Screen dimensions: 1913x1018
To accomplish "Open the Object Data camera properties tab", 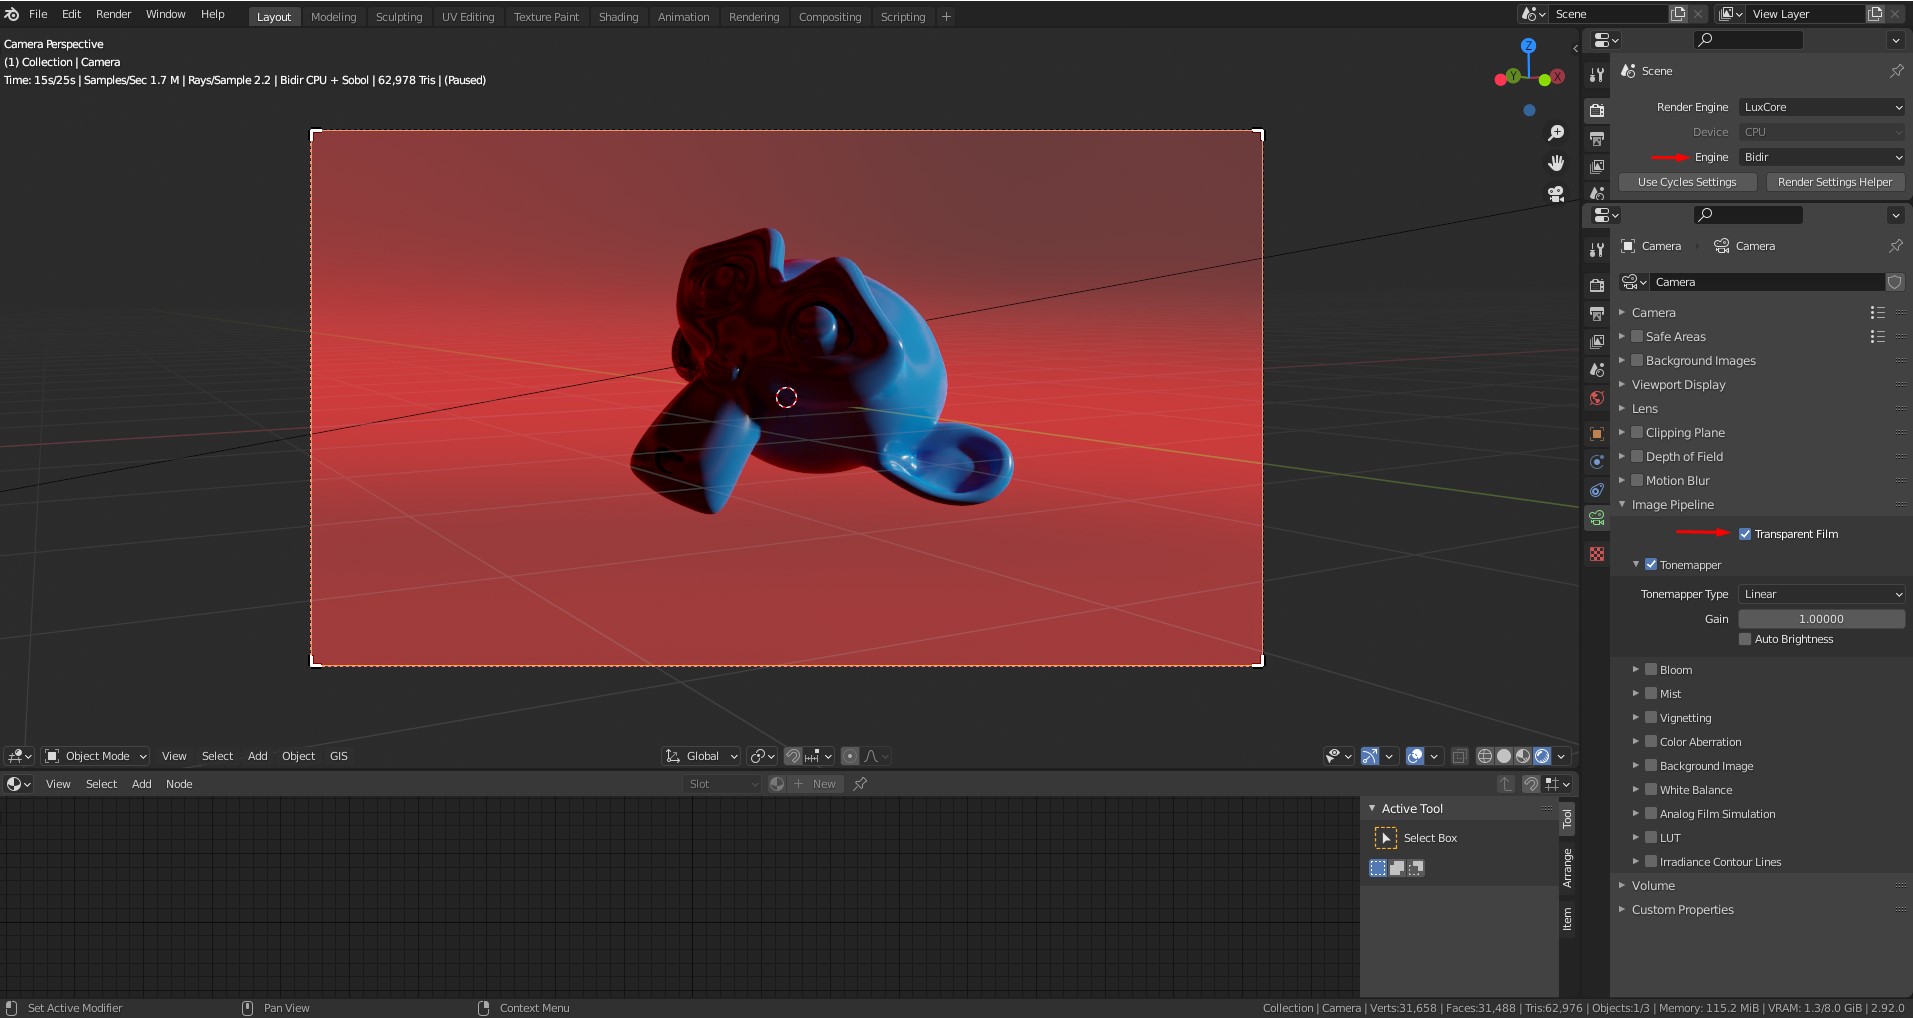I will (1597, 518).
